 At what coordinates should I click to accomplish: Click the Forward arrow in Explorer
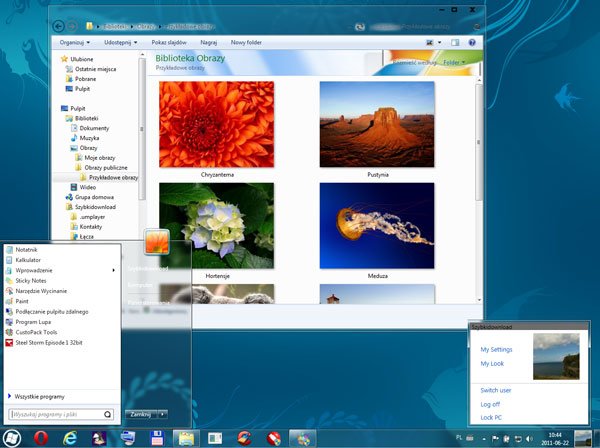point(71,26)
